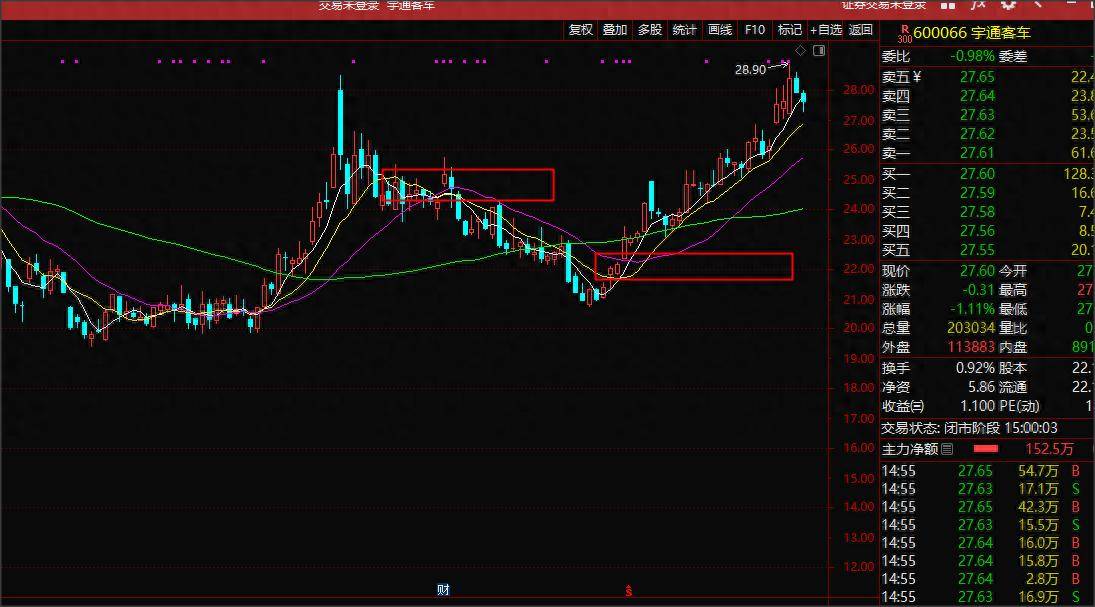Screen dimensions: 1095x607
Task: Click the 主力净额 value 152.5万
Action: click(x=1049, y=449)
